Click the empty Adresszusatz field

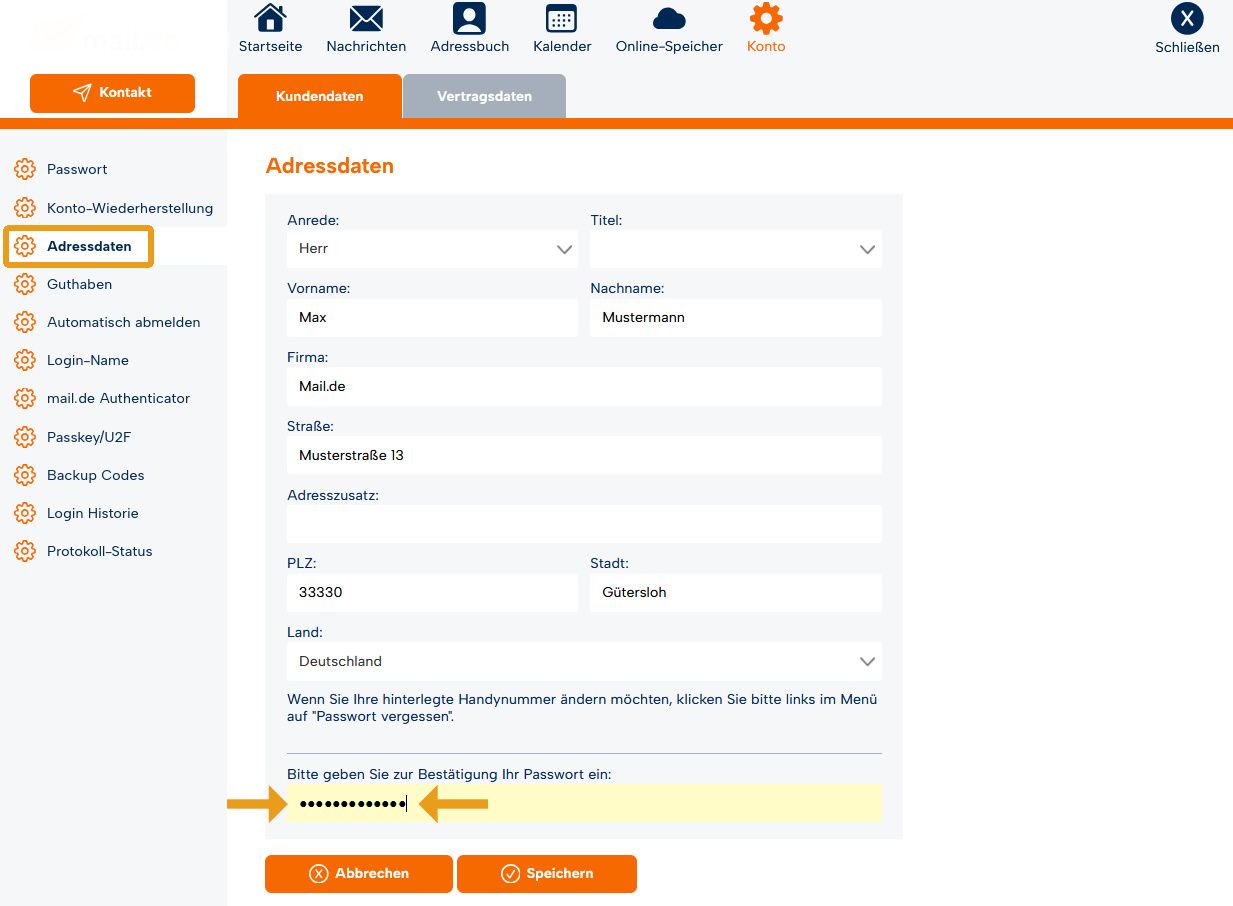(584, 524)
